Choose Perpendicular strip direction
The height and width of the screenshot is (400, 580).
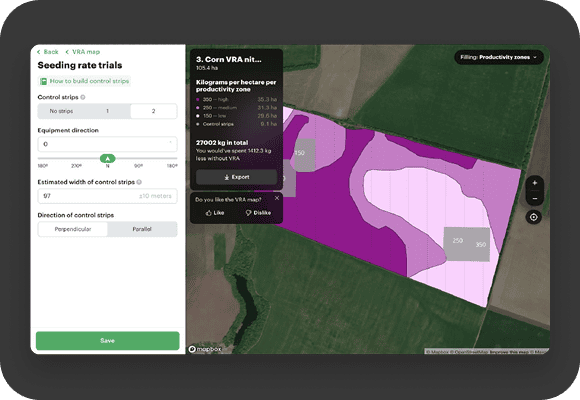click(x=73, y=229)
